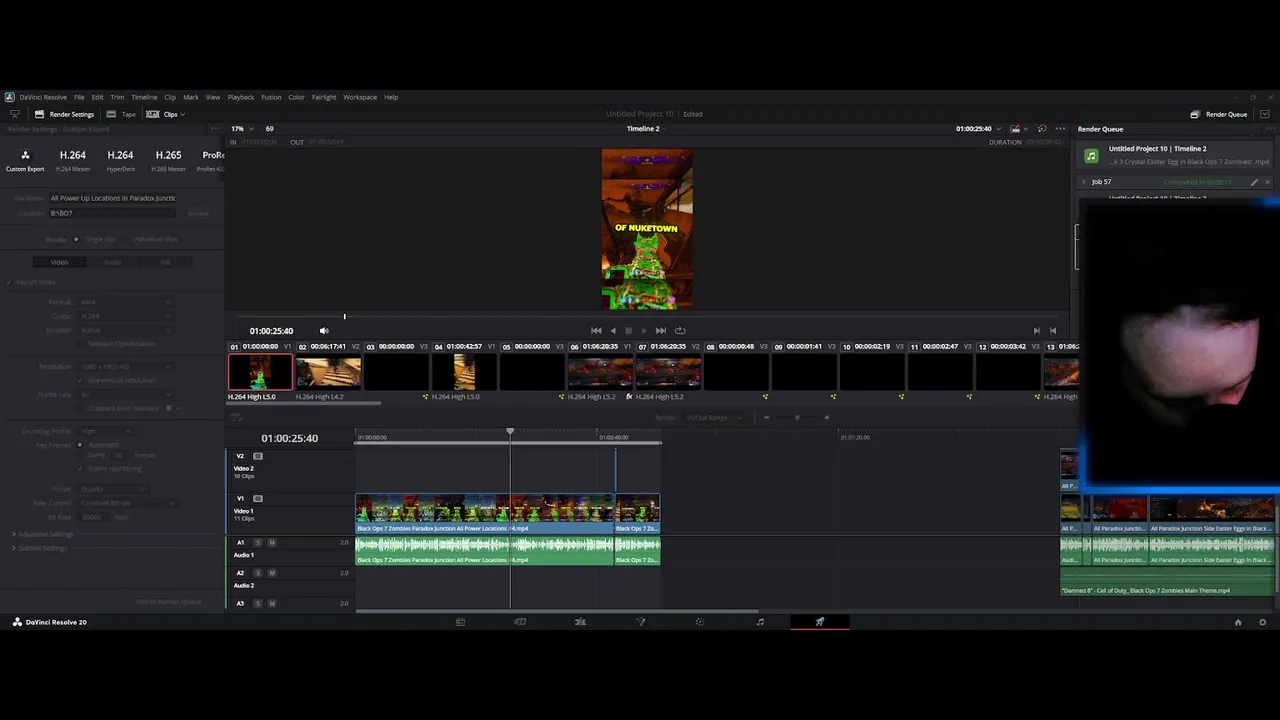Image resolution: width=1280 pixels, height=720 pixels.
Task: Toggle the Export Video checkbox
Action: 11,282
